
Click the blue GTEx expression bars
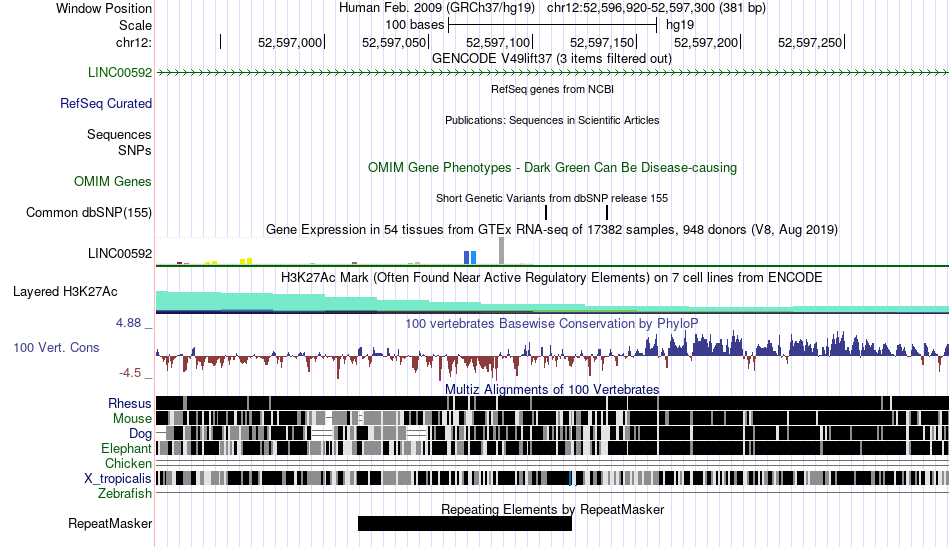pos(470,258)
